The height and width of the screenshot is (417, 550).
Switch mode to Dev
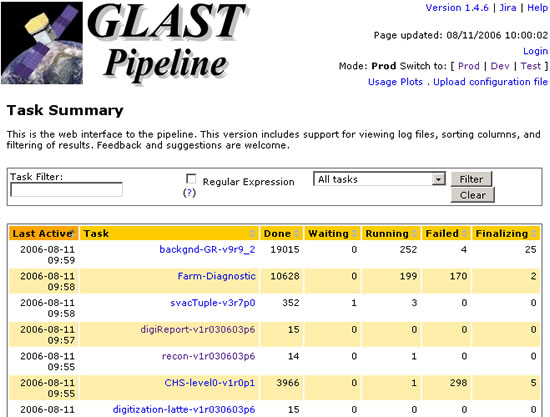coord(500,66)
